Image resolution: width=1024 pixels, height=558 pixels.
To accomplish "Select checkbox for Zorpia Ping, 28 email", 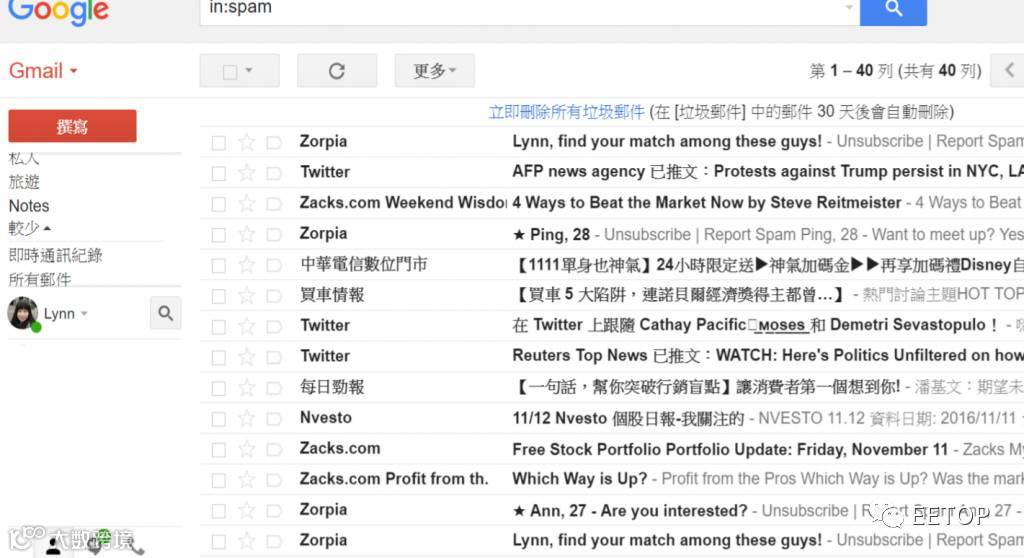I will 218,235.
